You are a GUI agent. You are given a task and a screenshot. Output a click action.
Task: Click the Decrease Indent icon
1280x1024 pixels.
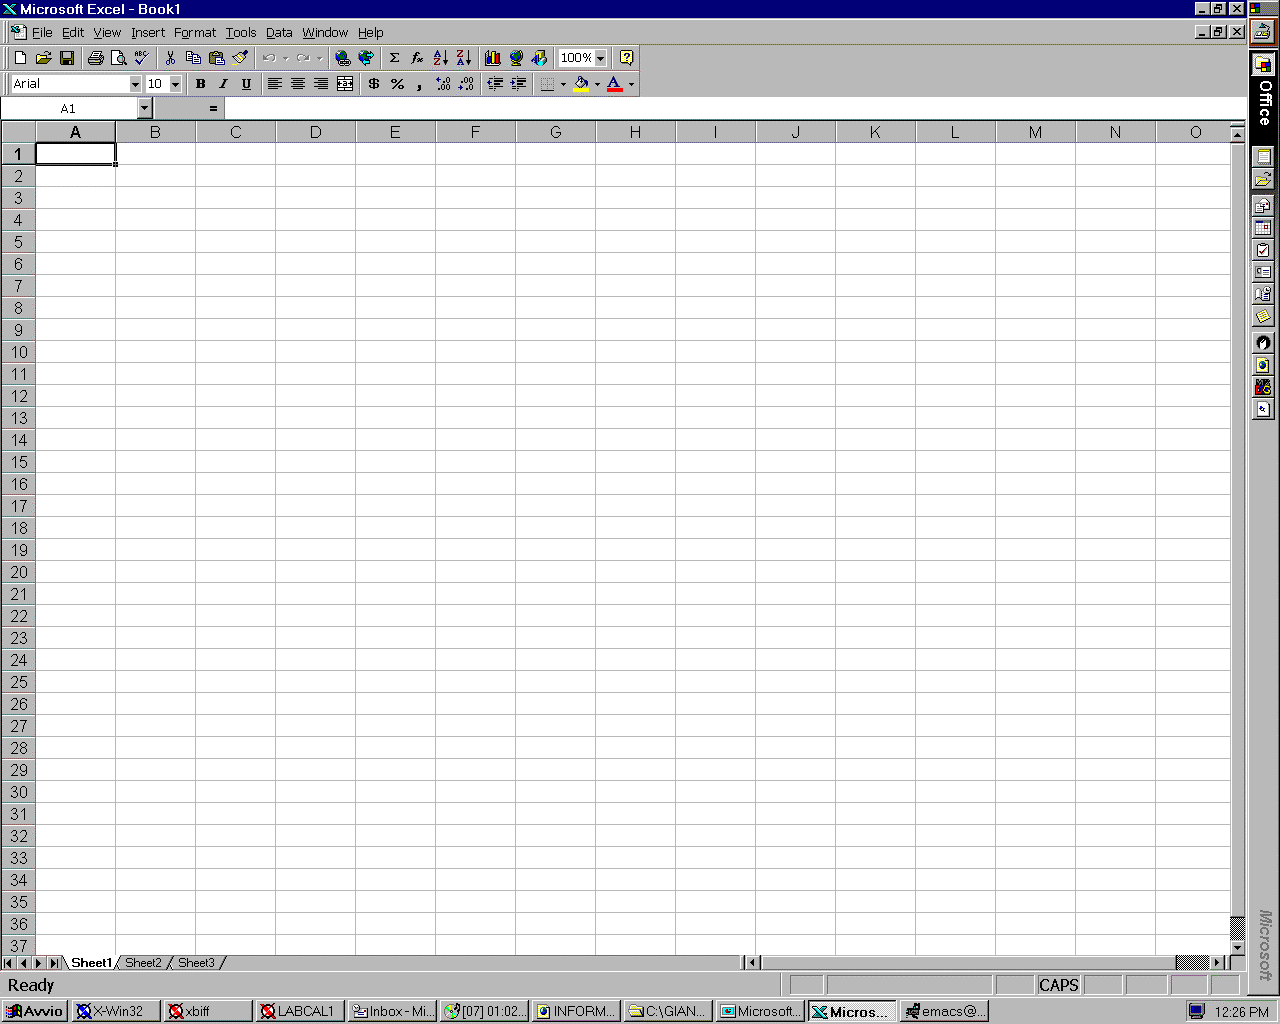tap(495, 84)
